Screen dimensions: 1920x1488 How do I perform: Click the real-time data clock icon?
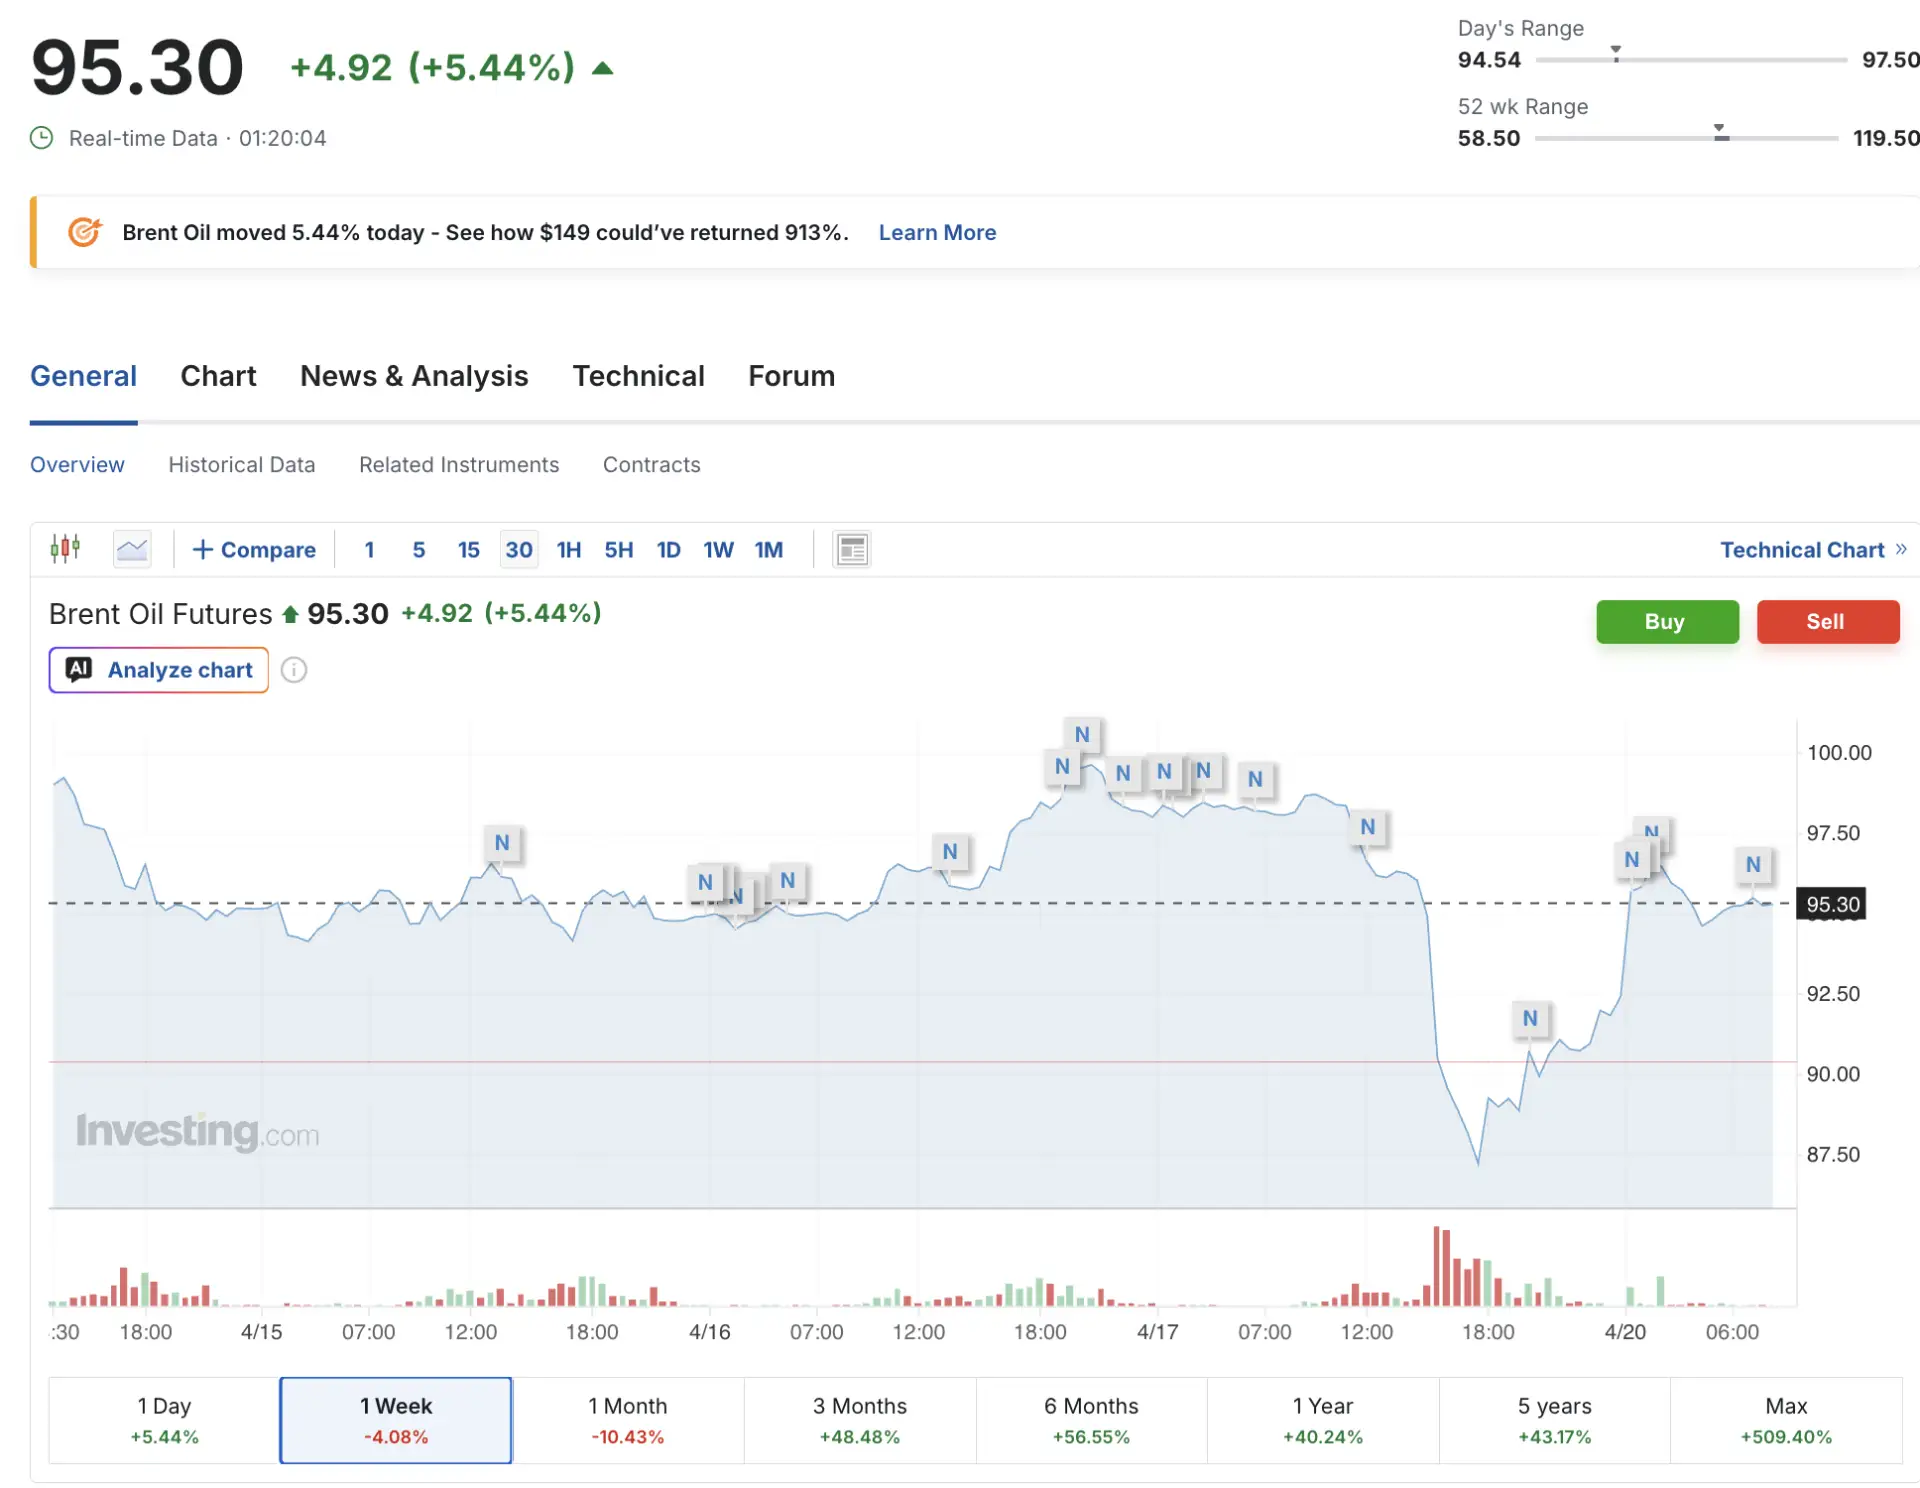click(42, 138)
